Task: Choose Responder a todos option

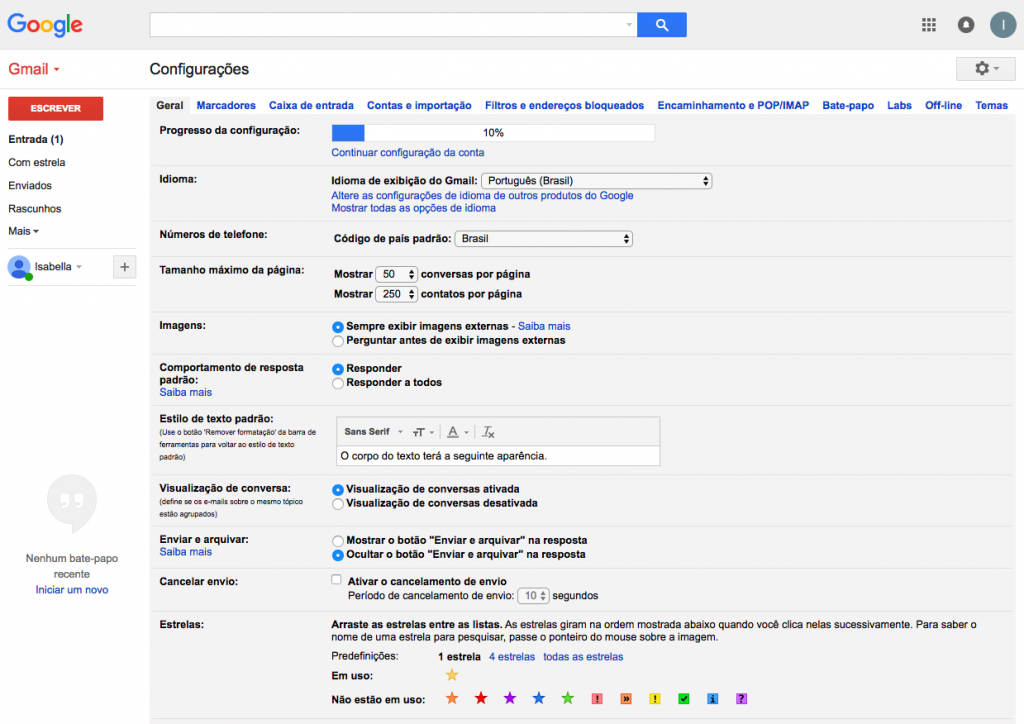Action: [338, 384]
